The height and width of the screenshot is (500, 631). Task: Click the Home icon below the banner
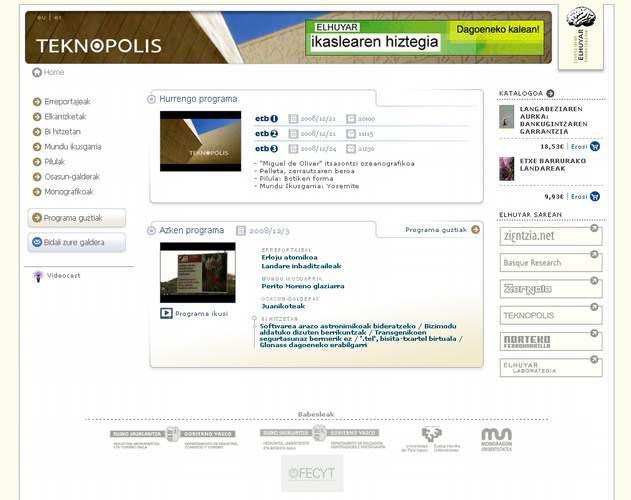point(37,72)
